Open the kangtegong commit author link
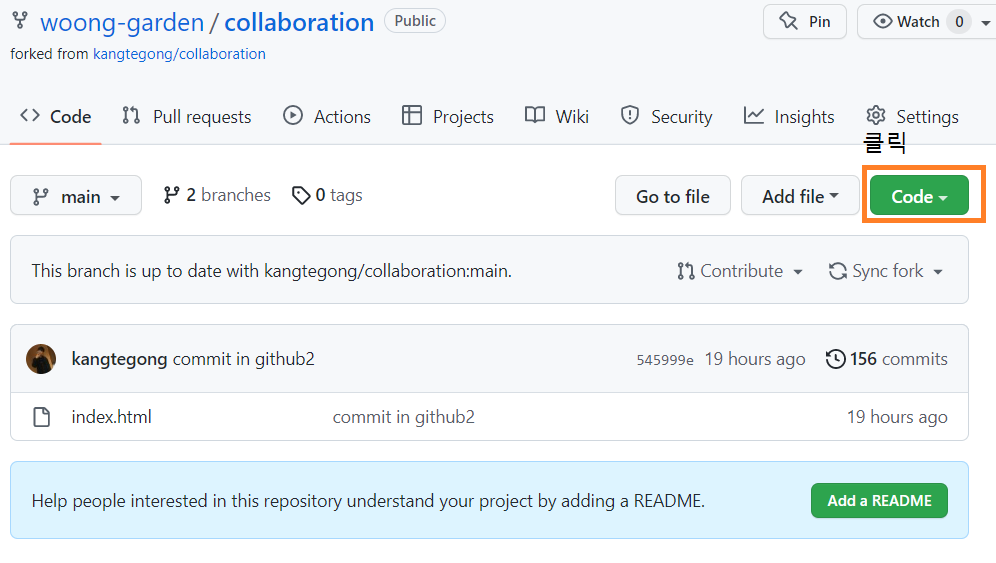996x563 pixels. [119, 359]
